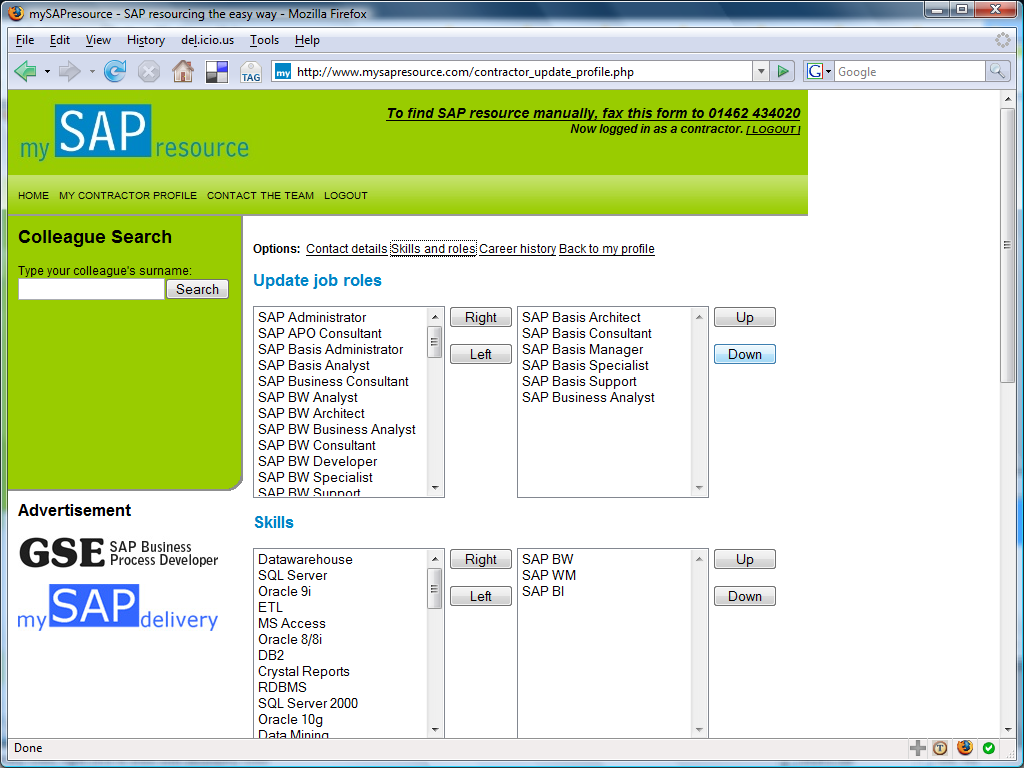Screen dimensions: 1024x768
Task: Click the Forward arrow button
Action: point(69,71)
